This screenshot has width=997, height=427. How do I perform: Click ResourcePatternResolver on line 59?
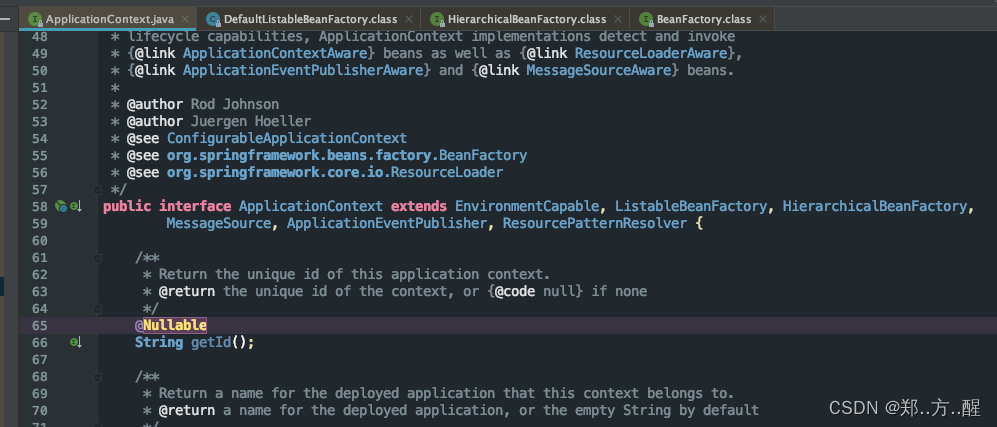pyautogui.click(x=595, y=223)
